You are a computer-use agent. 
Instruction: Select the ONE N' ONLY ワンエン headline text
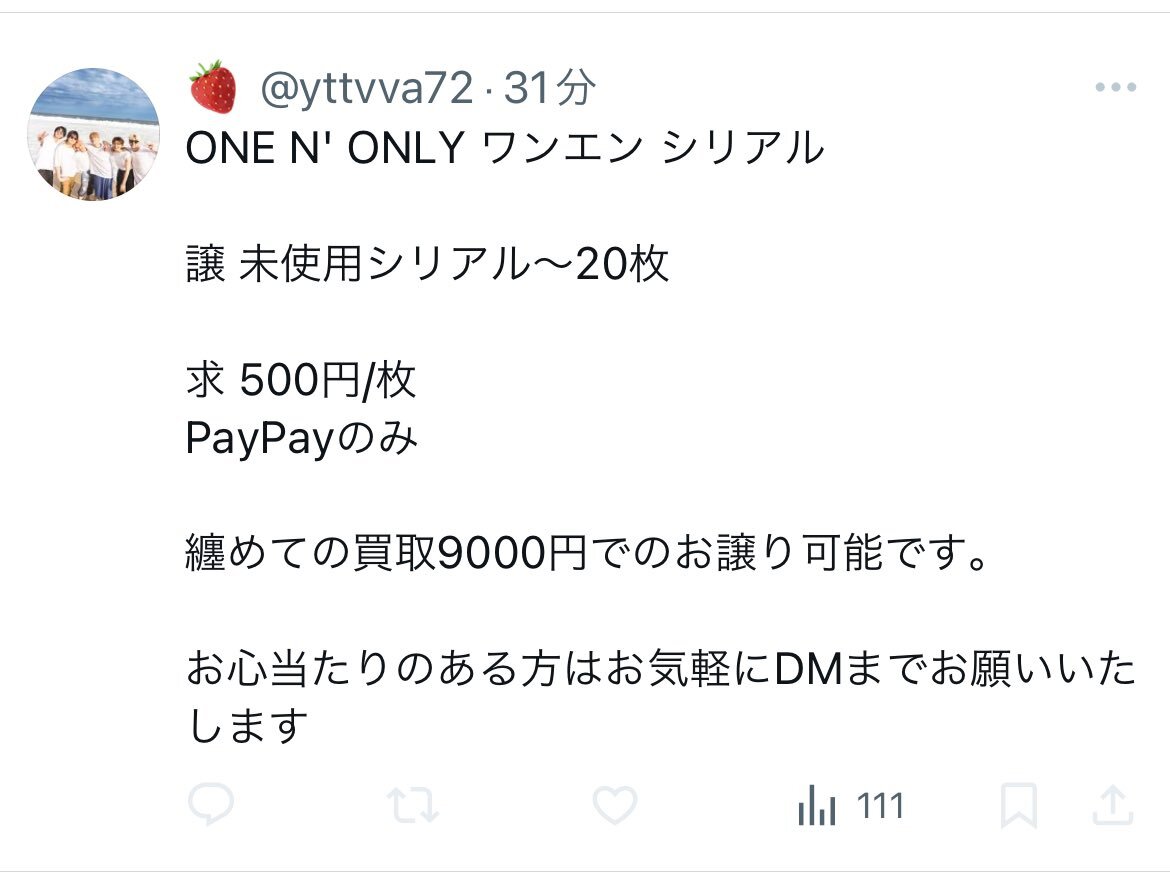[414, 147]
